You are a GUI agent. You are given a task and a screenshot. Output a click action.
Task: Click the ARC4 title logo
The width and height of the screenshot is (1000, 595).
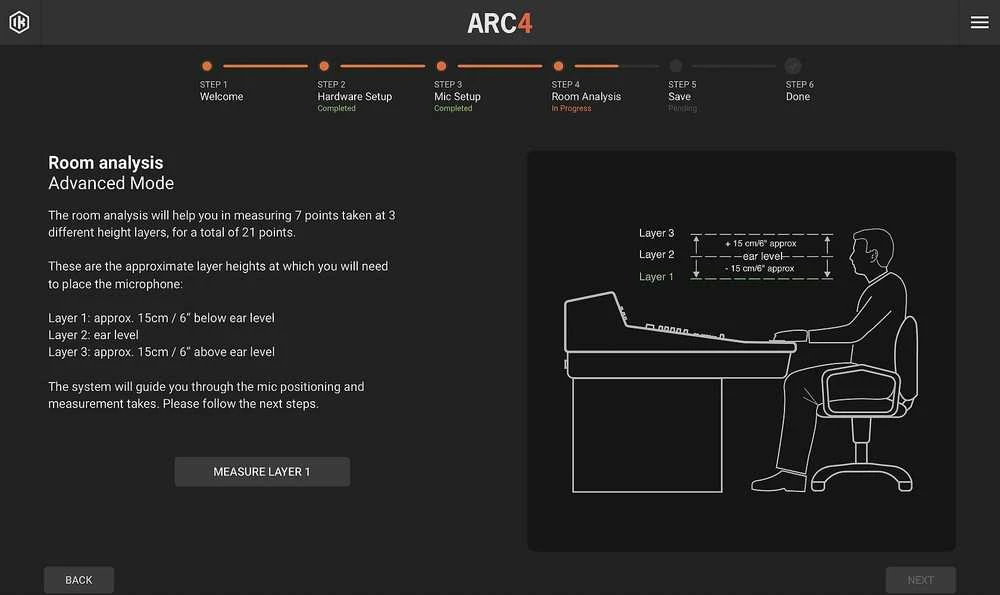click(500, 24)
